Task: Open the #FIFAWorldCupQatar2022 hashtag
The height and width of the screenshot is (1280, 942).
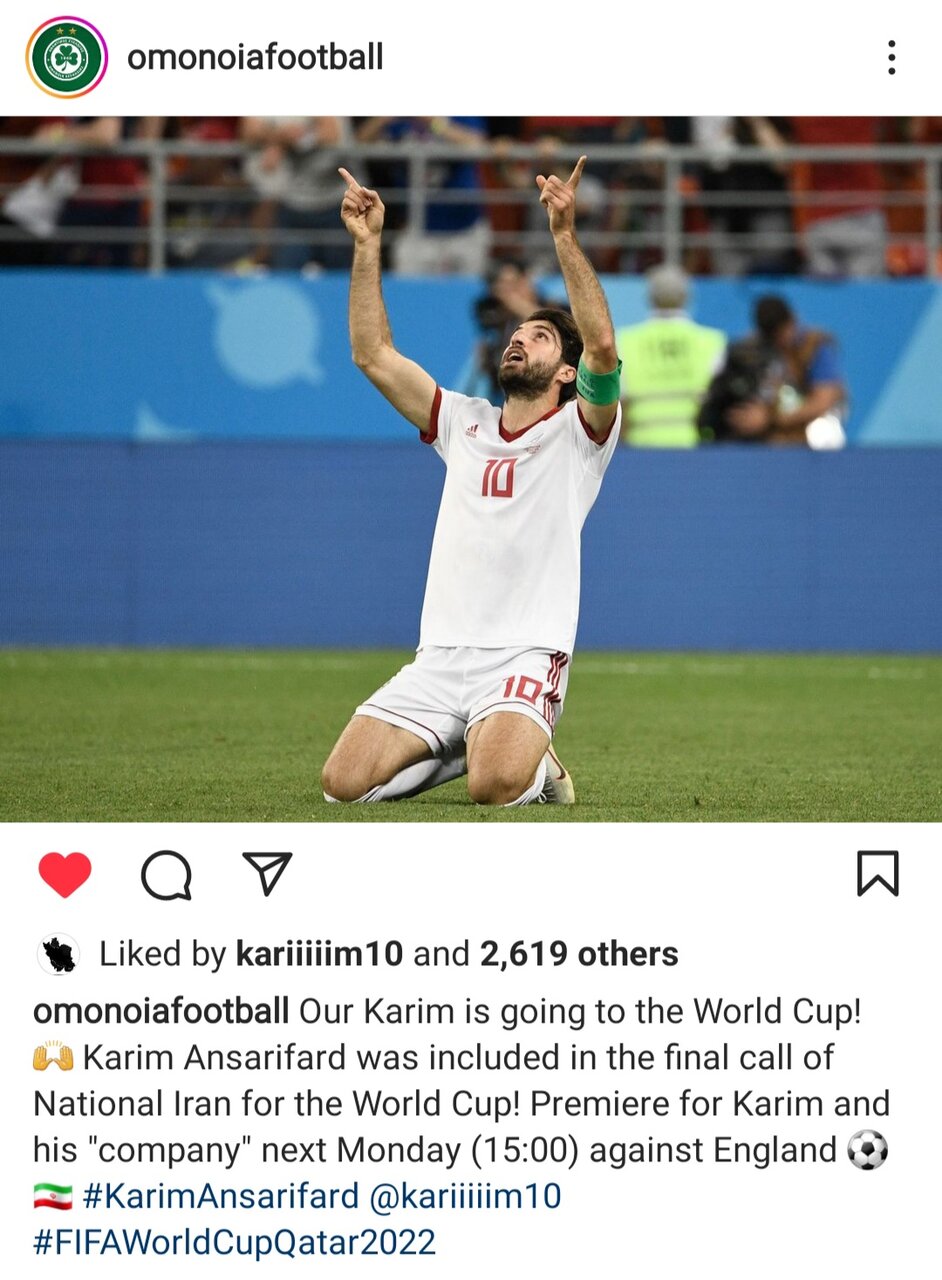Action: click(235, 1243)
